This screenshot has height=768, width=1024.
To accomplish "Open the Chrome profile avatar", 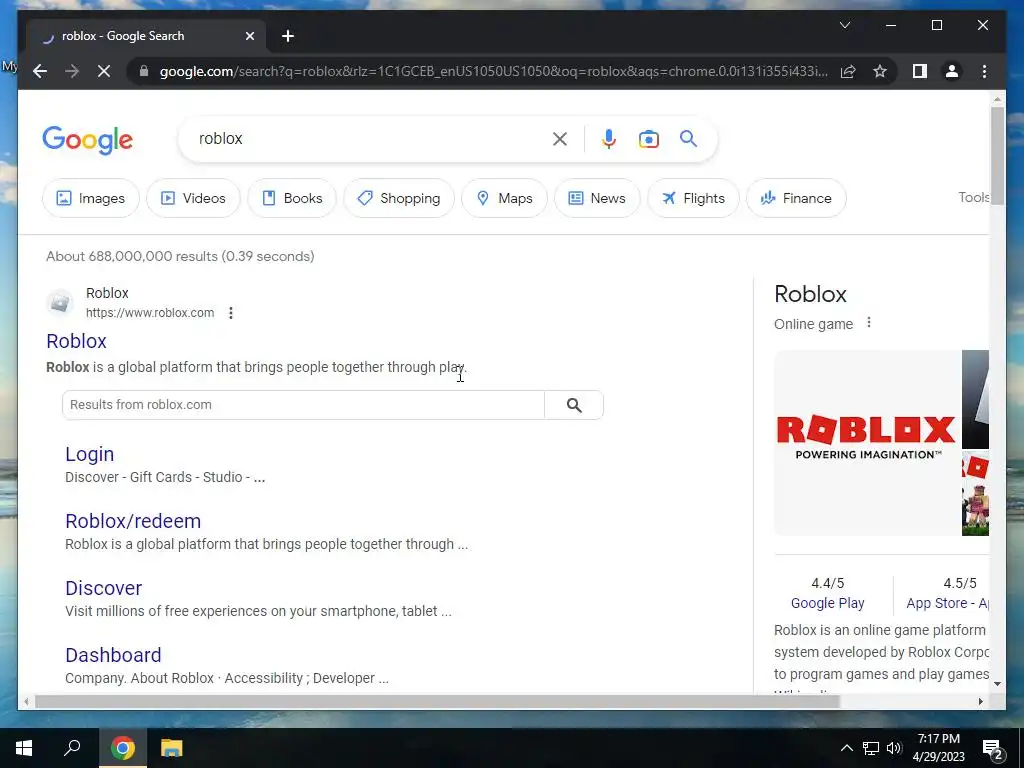I will [x=952, y=71].
